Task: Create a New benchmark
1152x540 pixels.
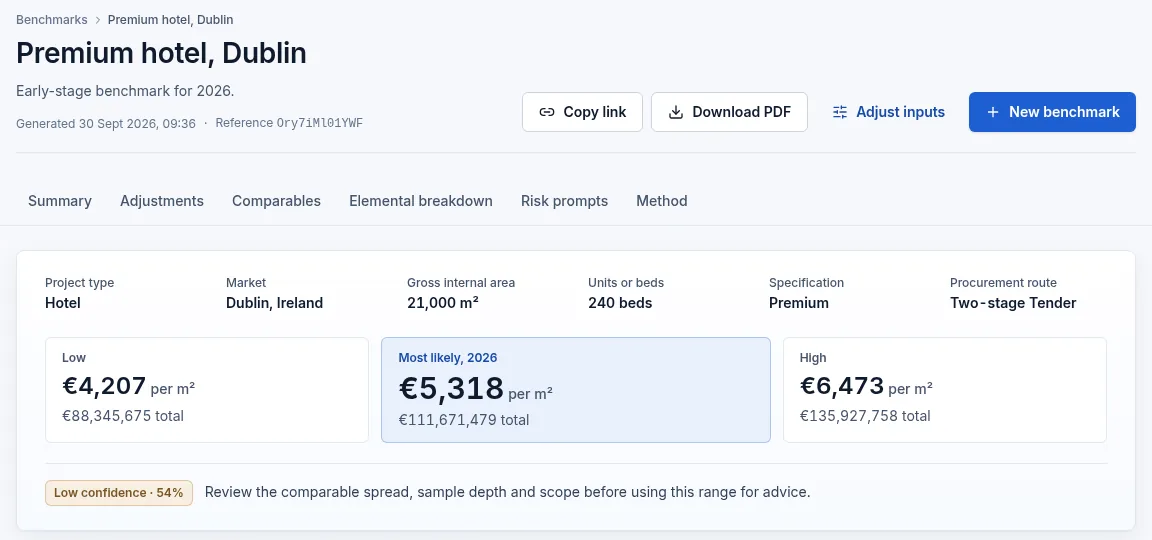Action: [x=1052, y=112]
